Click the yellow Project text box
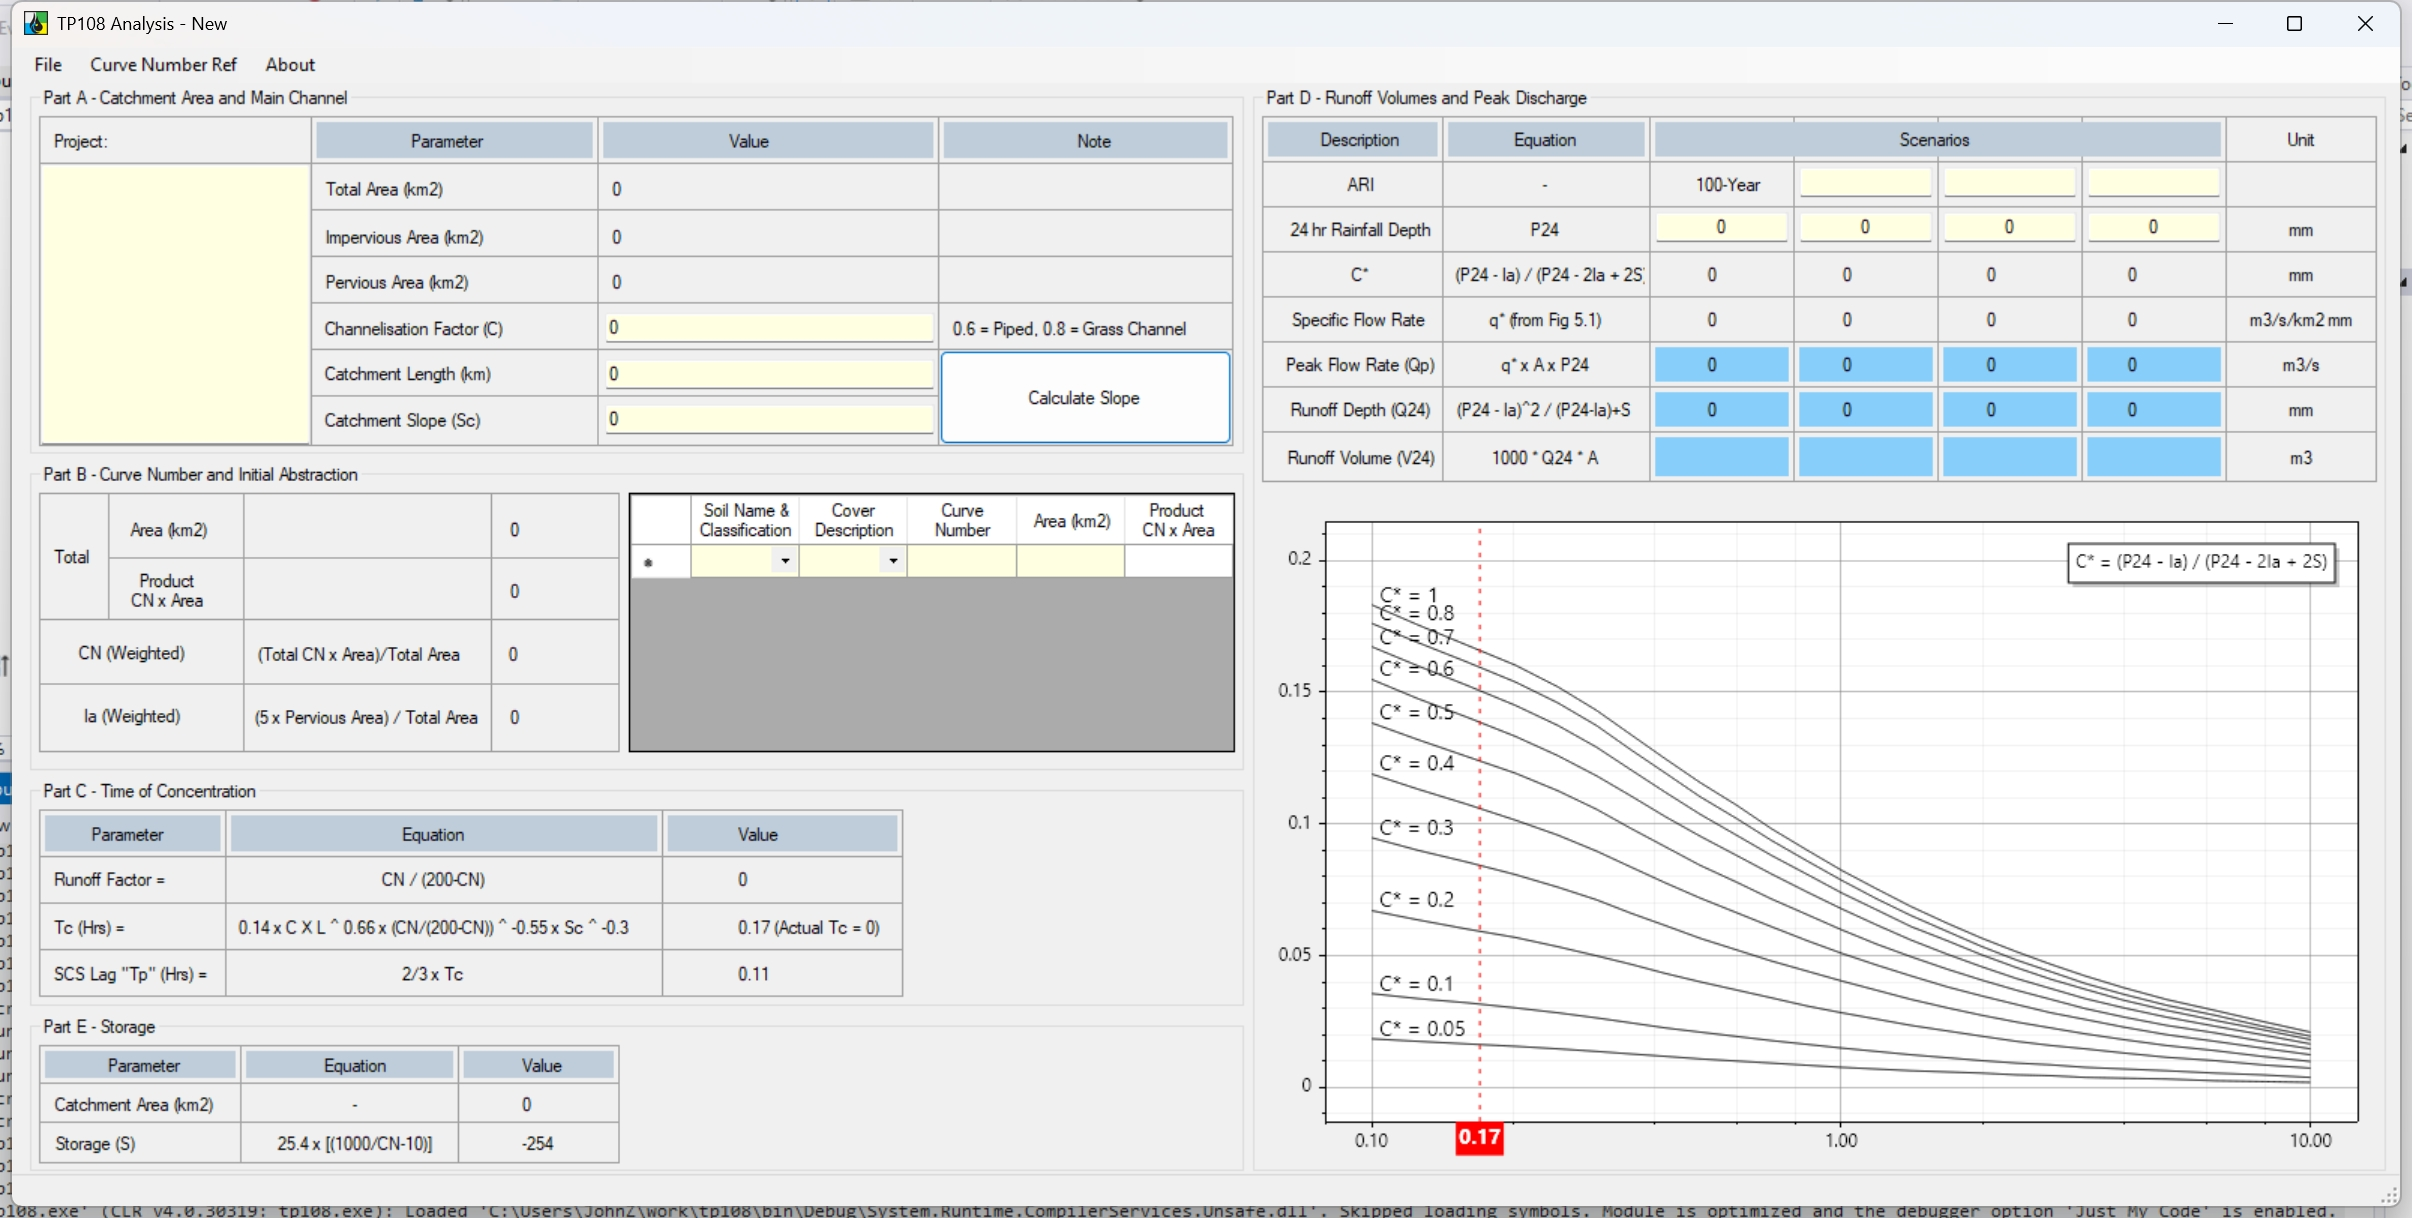 pos(175,303)
